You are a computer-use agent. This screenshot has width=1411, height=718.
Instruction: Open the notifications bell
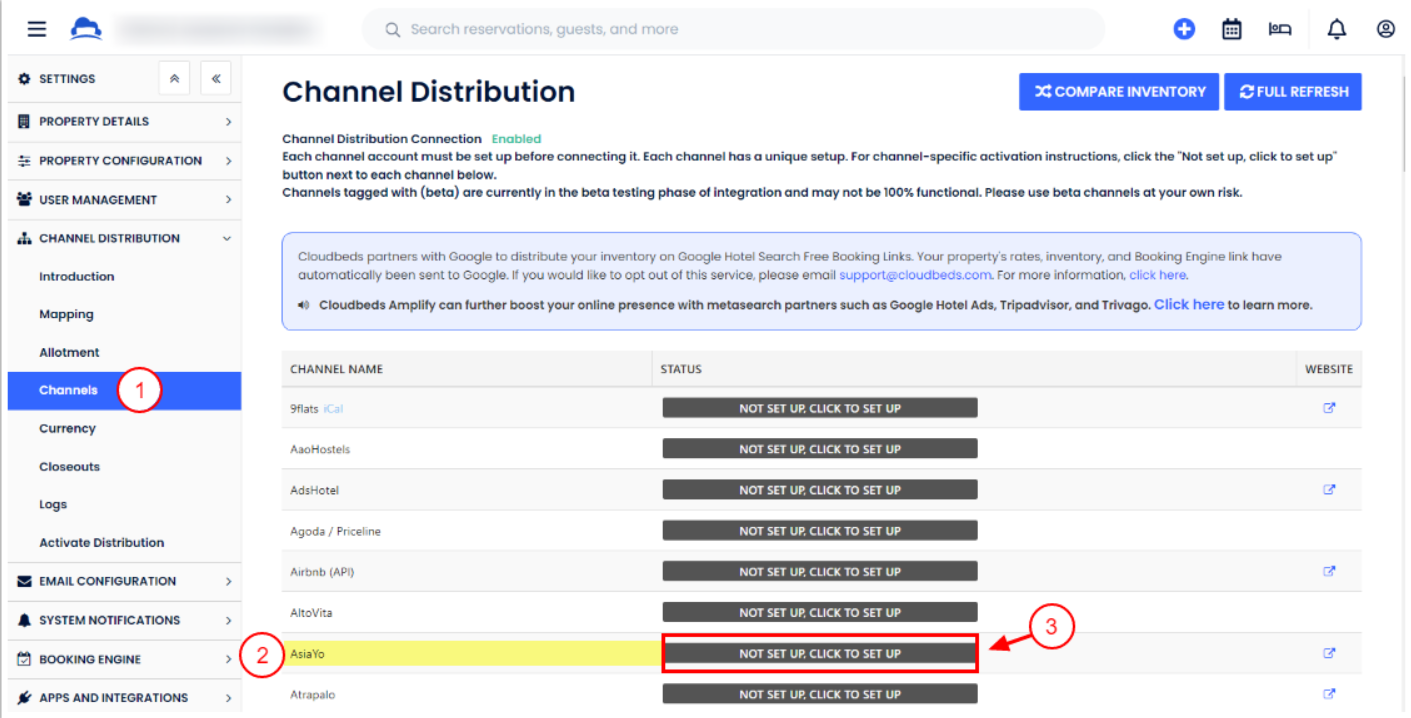pos(1337,29)
